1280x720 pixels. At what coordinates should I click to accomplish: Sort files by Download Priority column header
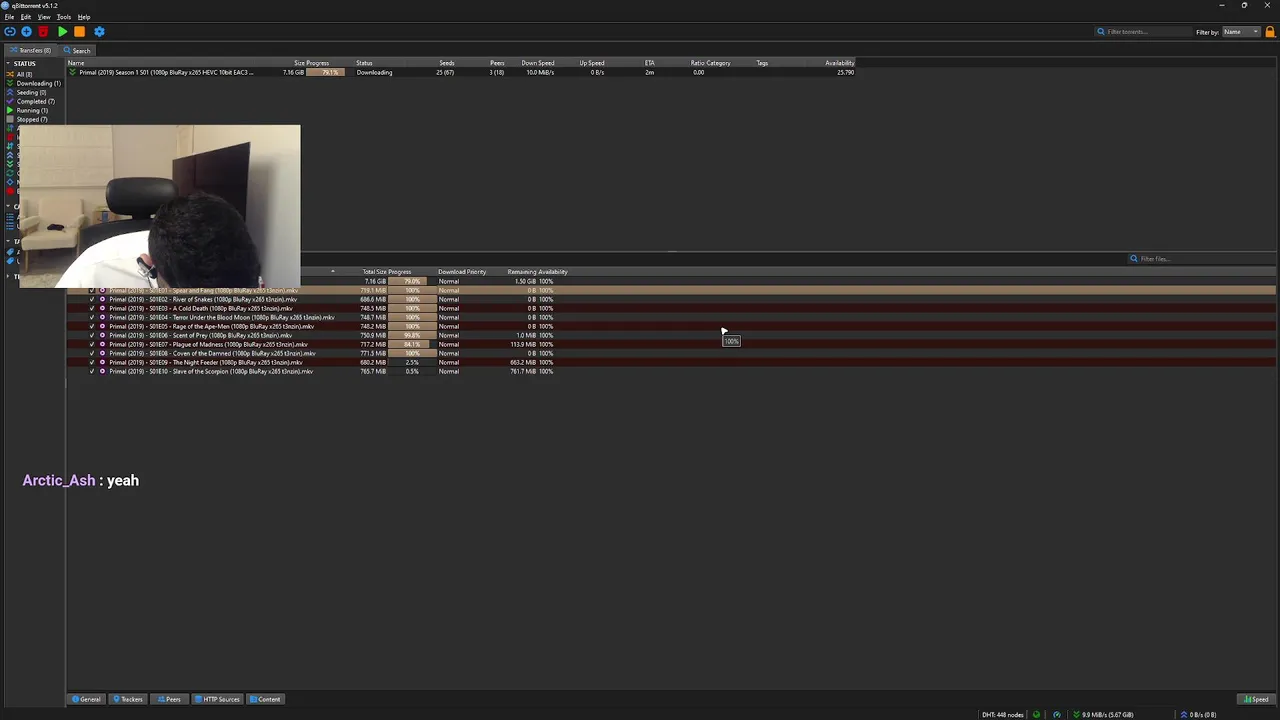[462, 272]
